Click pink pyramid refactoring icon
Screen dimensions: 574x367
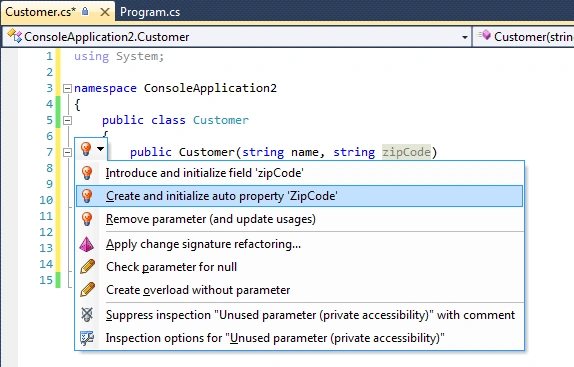pyautogui.click(x=87, y=244)
